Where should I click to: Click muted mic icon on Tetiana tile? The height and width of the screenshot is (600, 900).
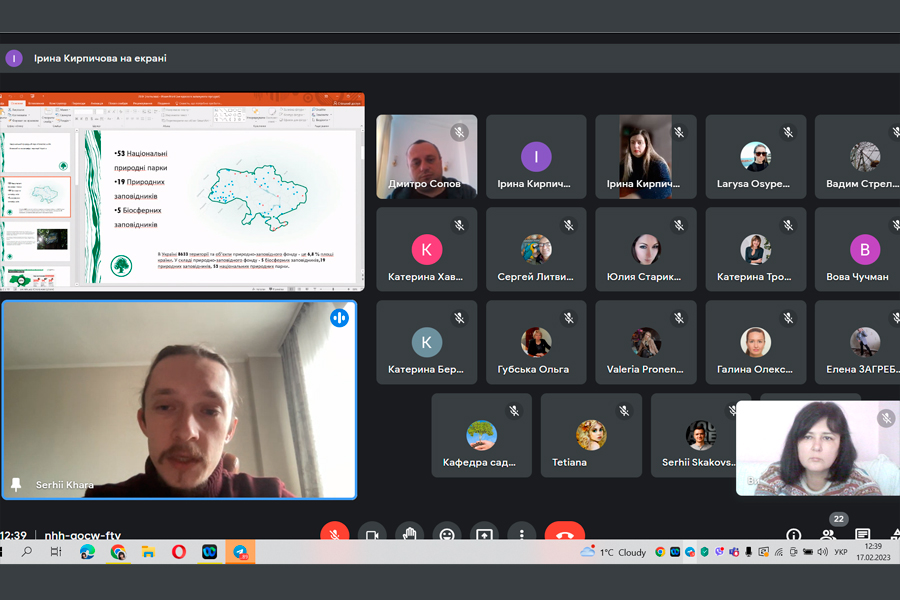pos(624,411)
